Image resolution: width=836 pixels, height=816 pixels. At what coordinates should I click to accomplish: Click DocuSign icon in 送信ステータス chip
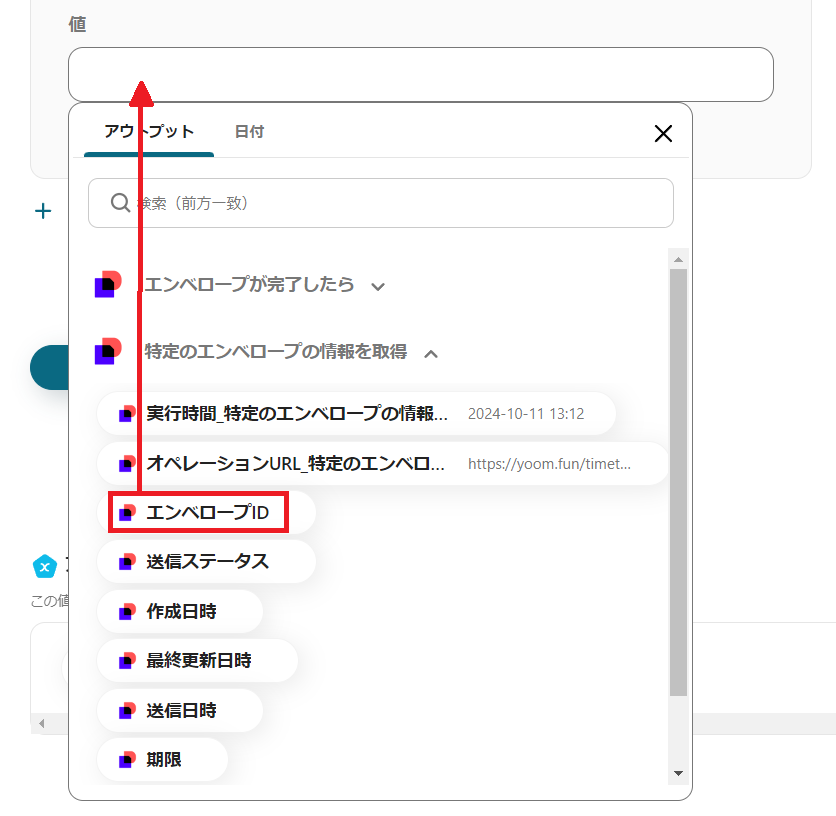127,562
